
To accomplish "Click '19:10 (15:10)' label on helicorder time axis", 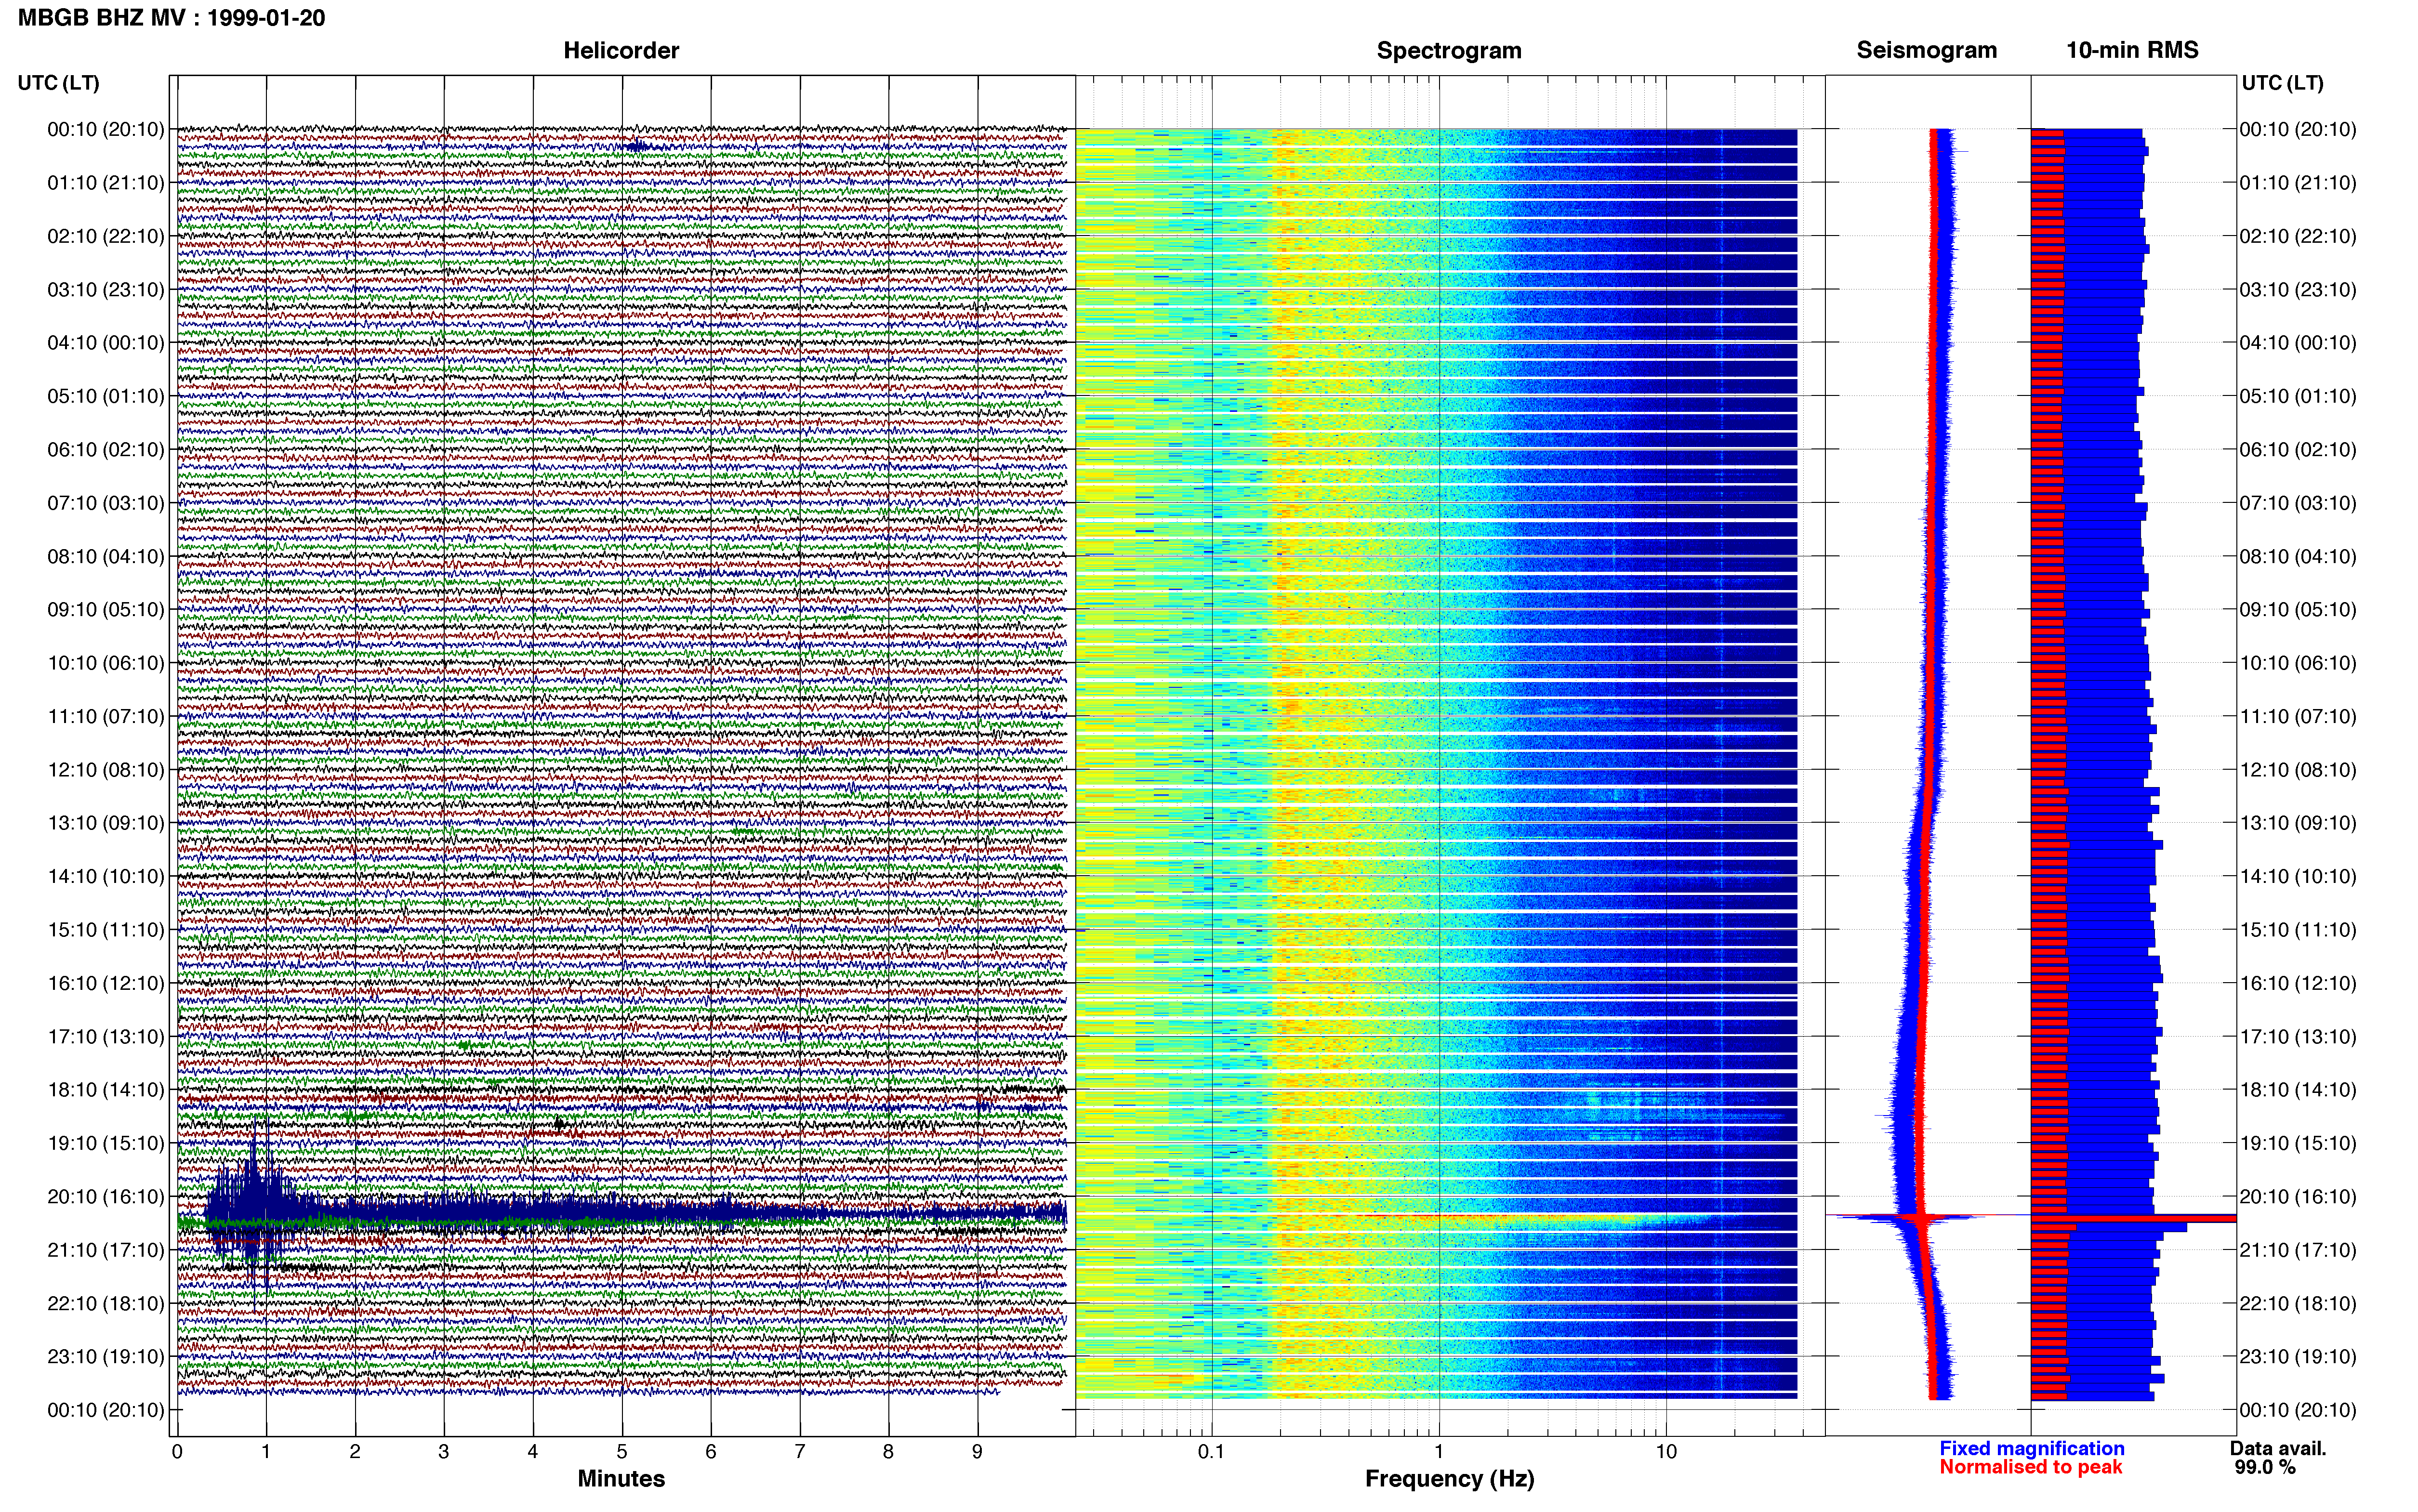I will click(x=106, y=1143).
